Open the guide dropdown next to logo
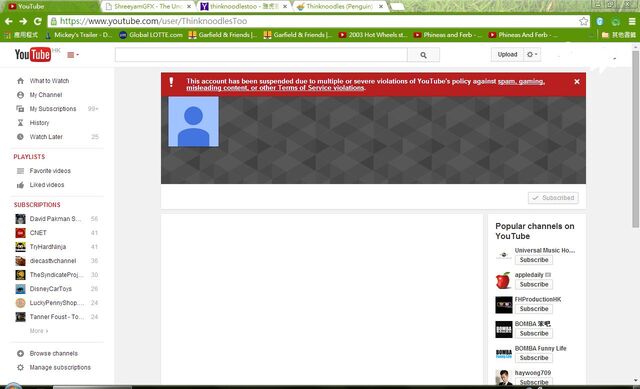Screen dimensions: 640x389 73,55
